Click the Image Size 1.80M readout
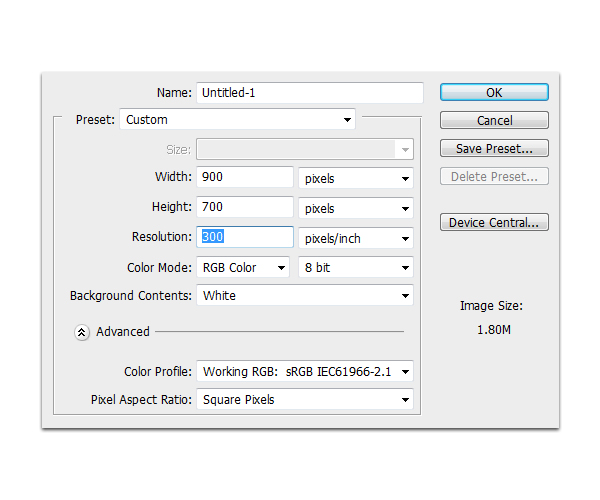Image resolution: width=600 pixels, height=500 pixels. (x=494, y=328)
